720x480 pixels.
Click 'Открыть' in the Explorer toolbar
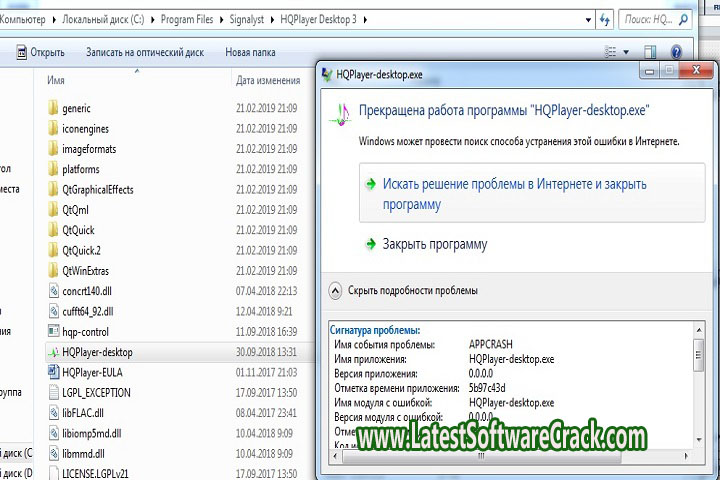(40, 52)
